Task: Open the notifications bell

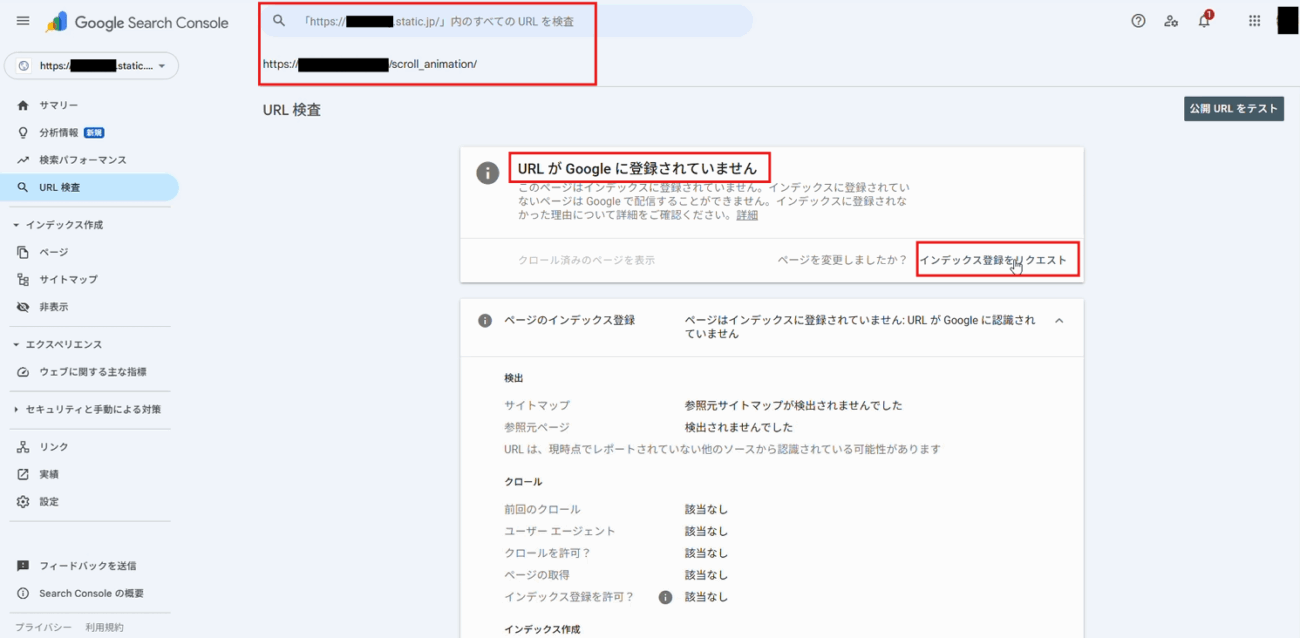Action: [1204, 21]
